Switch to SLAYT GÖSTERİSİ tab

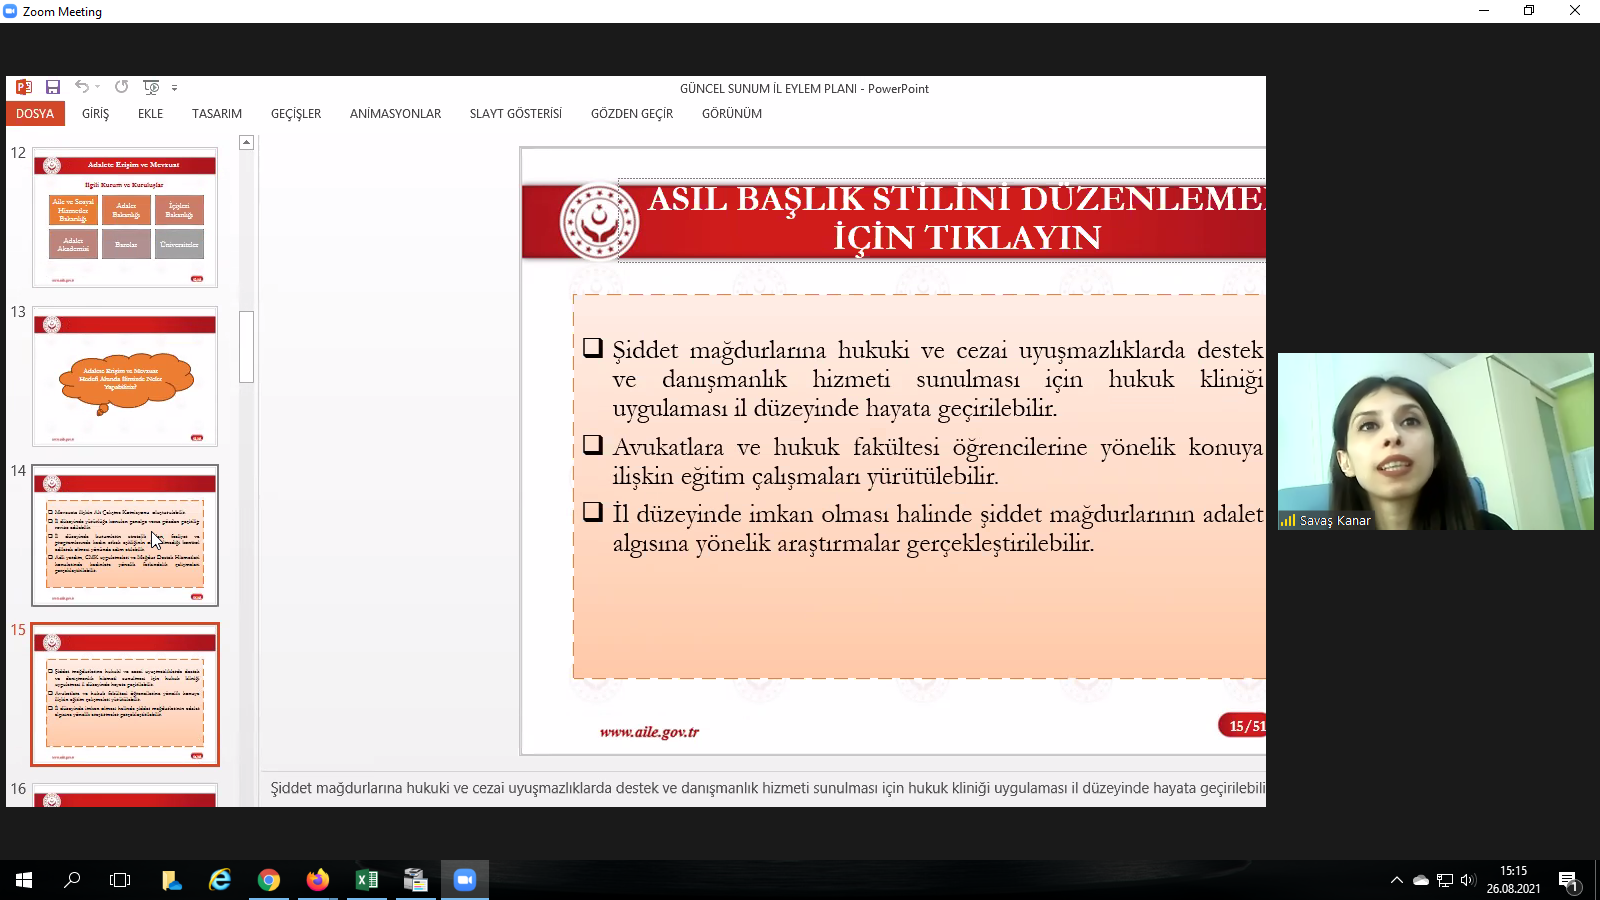(x=516, y=114)
